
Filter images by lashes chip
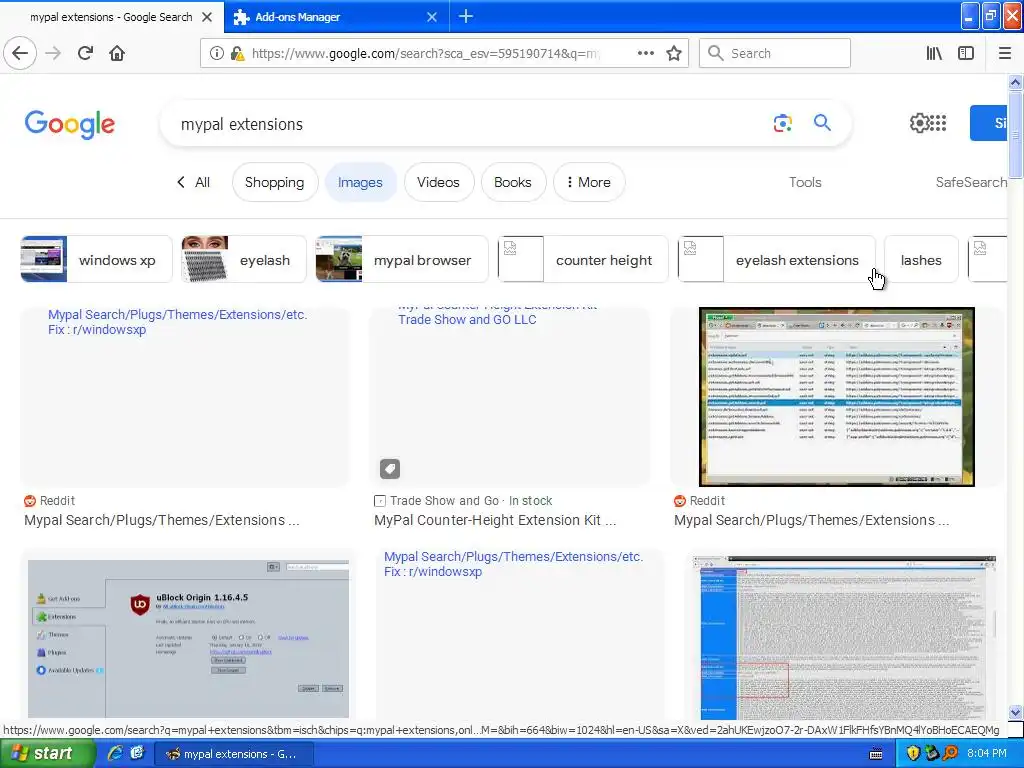point(921,259)
